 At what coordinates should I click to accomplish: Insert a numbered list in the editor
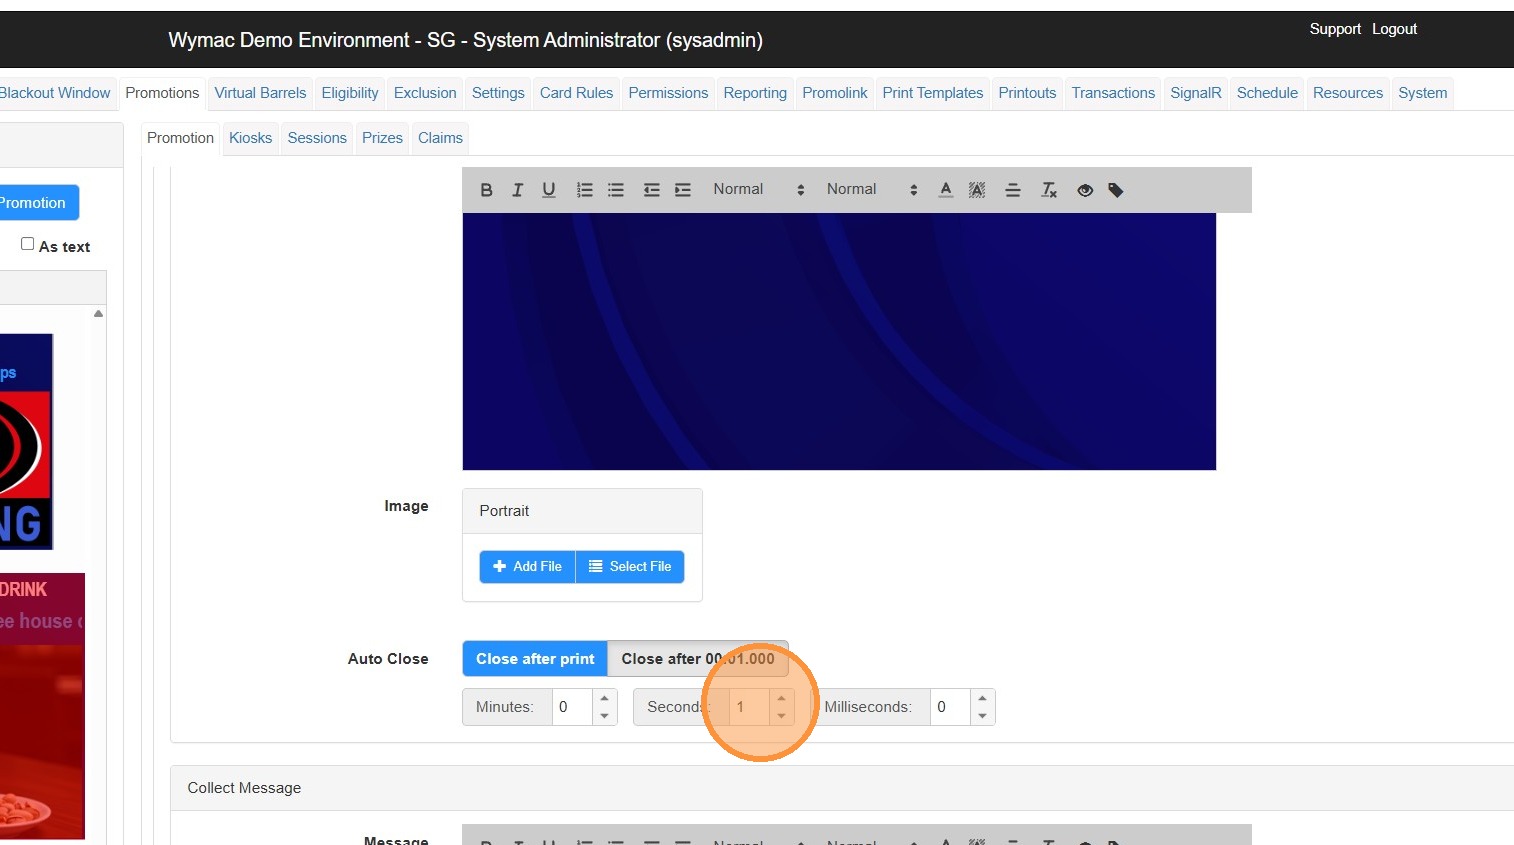pyautogui.click(x=585, y=190)
